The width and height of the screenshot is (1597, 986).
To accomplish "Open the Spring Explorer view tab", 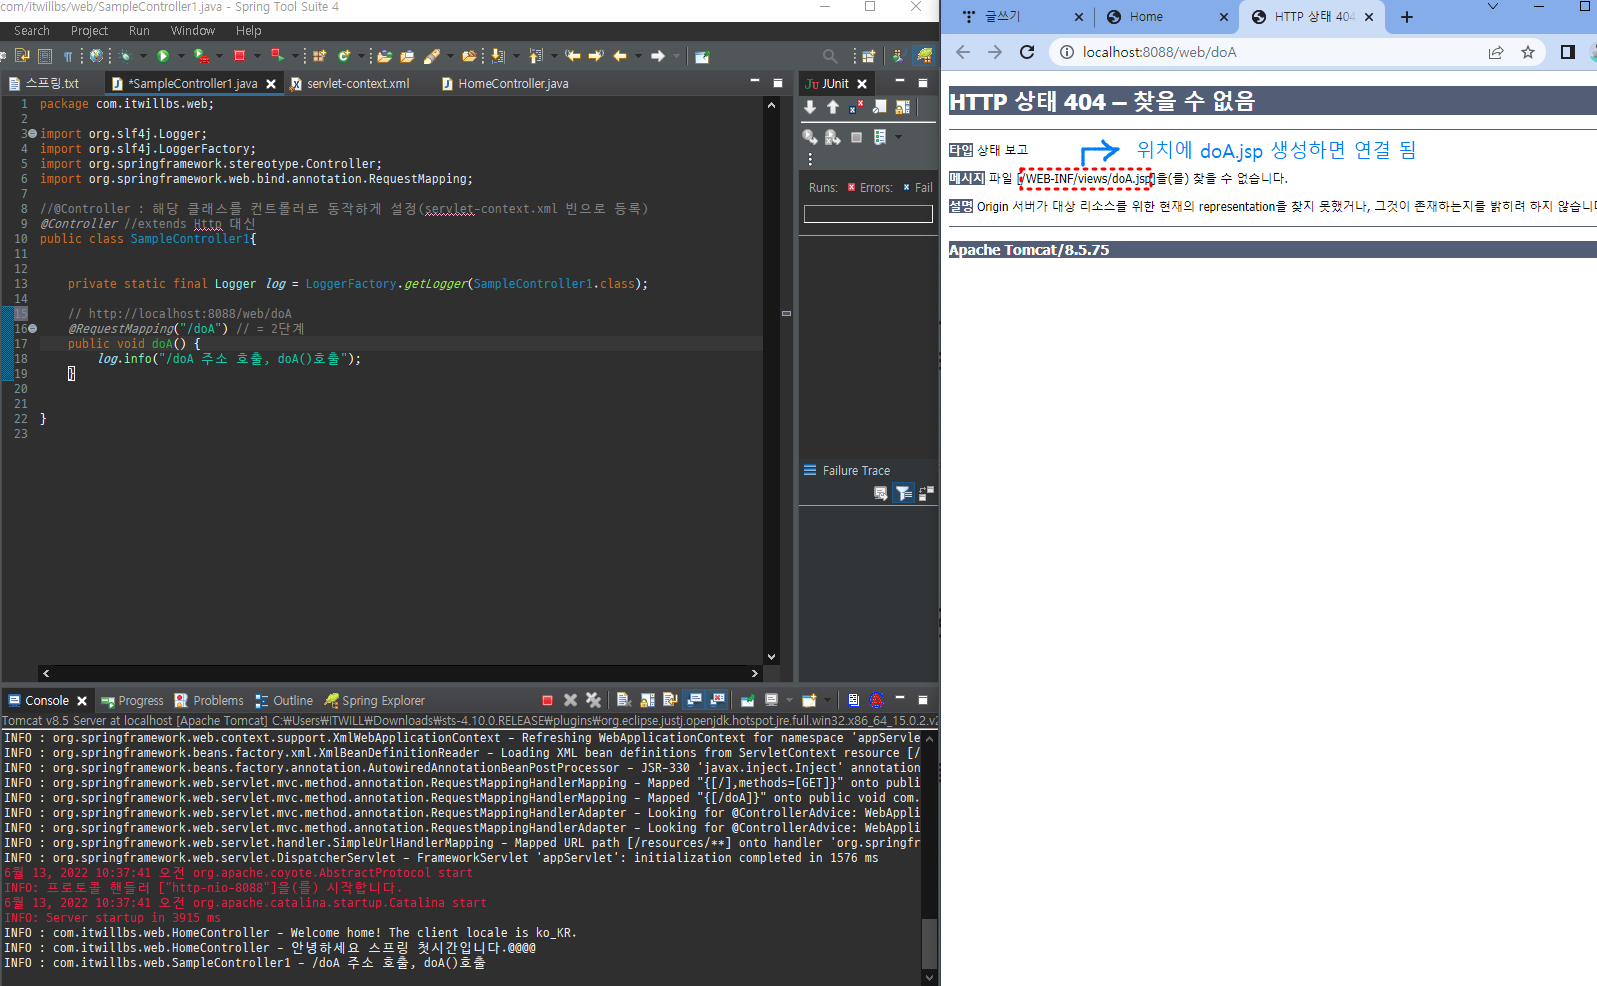I will tap(375, 701).
